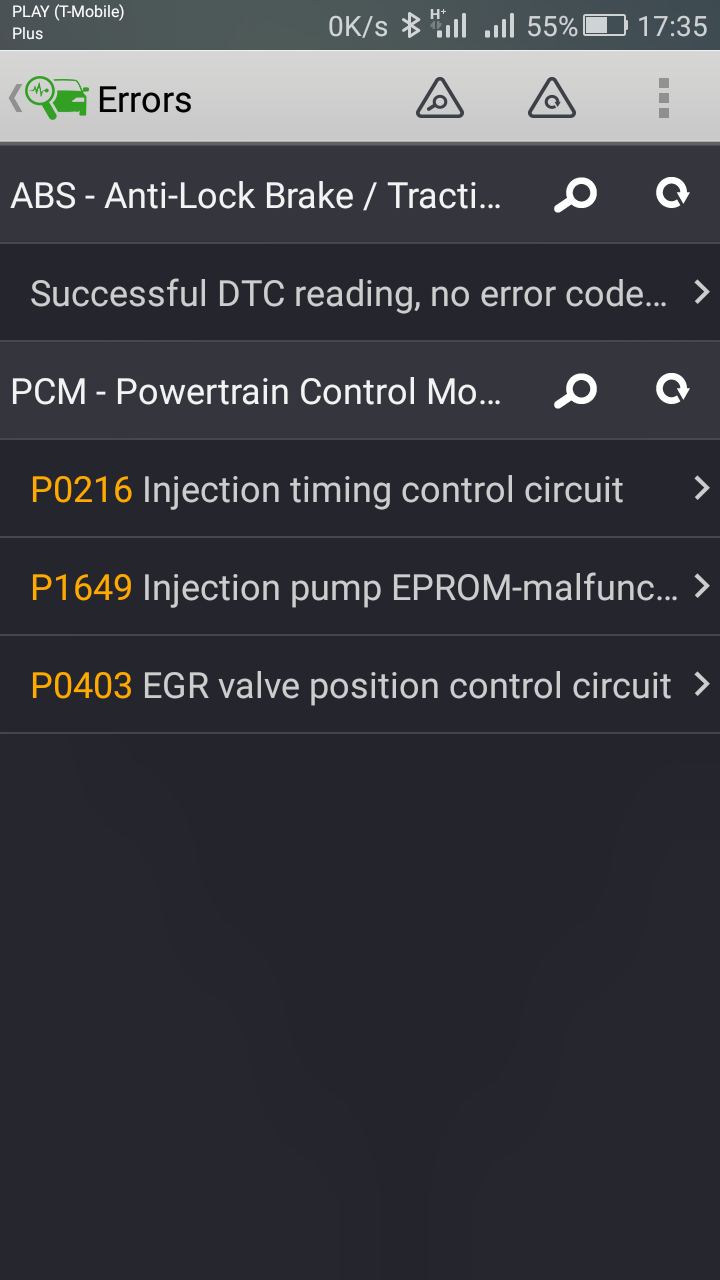720x1280 pixels.
Task: Tap the Bluetooth icon in the status bar
Action: tap(410, 26)
